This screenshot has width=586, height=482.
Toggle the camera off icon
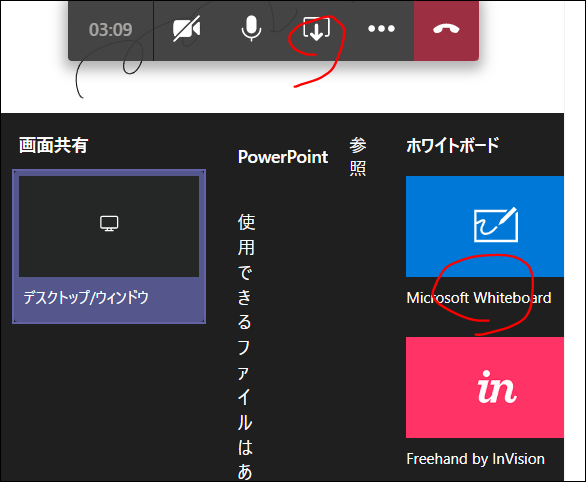click(186, 29)
